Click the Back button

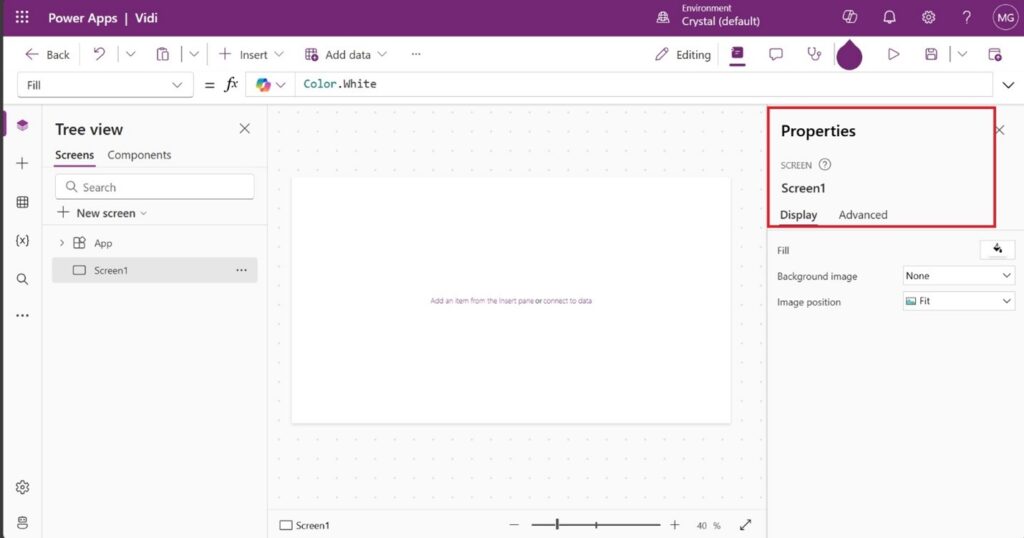47,54
